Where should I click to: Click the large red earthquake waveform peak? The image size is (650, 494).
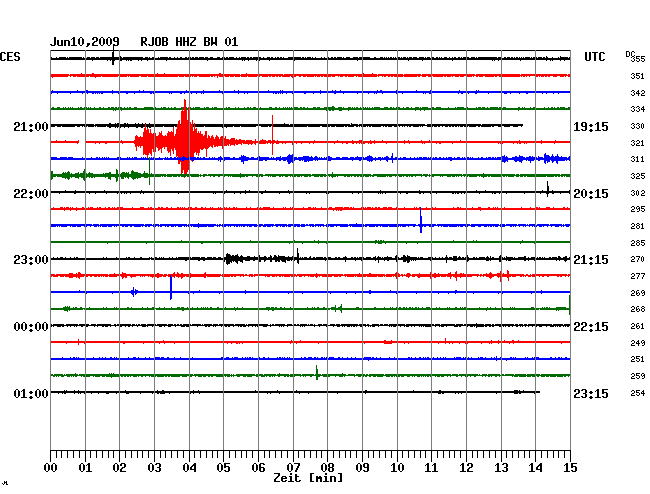pos(184,137)
